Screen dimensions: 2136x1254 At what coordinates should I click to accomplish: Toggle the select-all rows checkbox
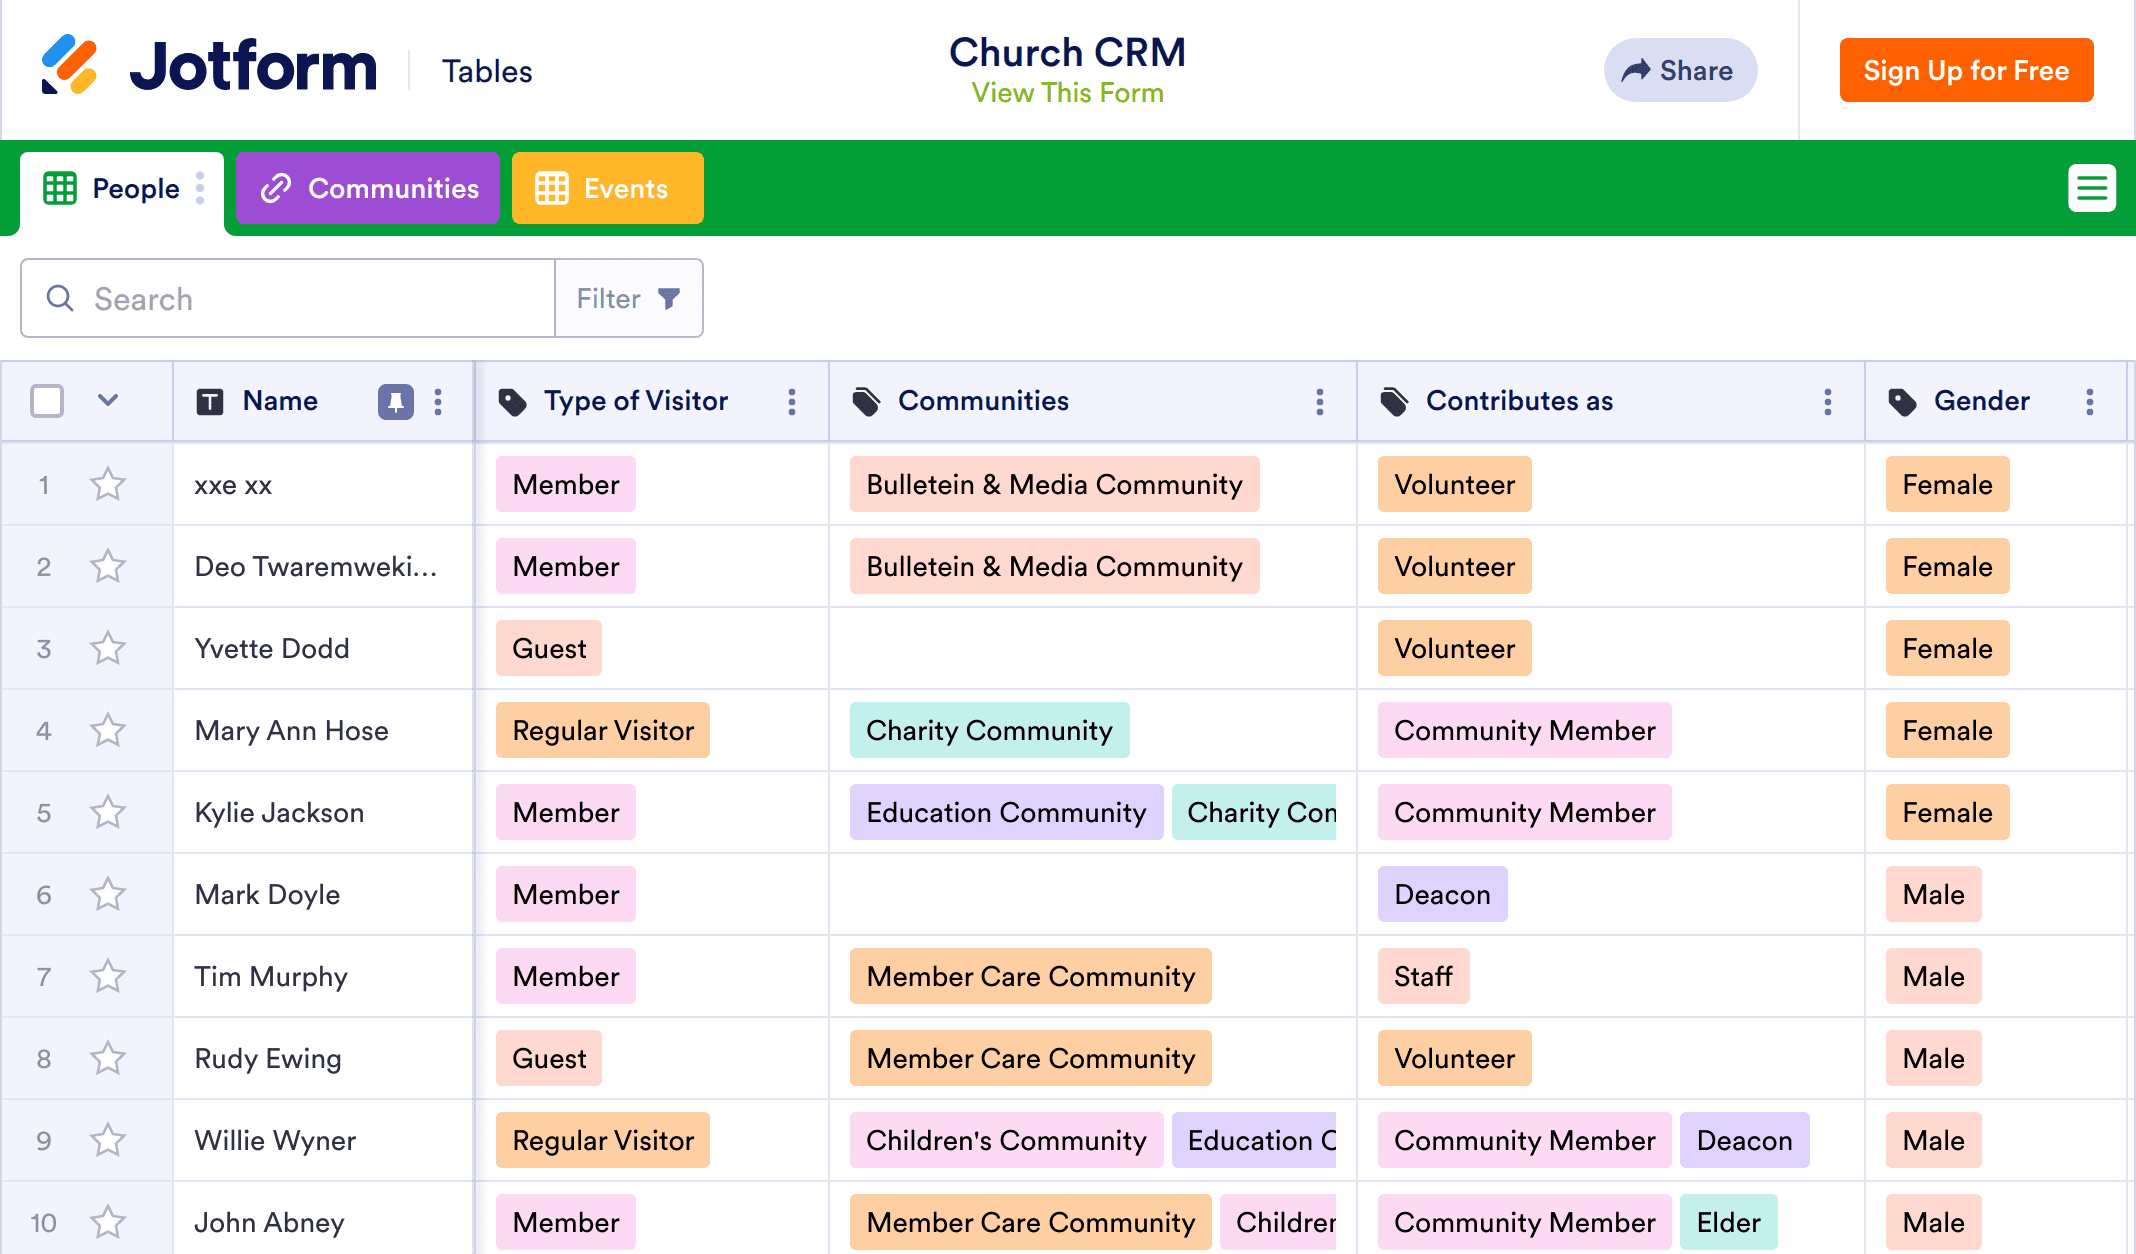pyautogui.click(x=47, y=401)
